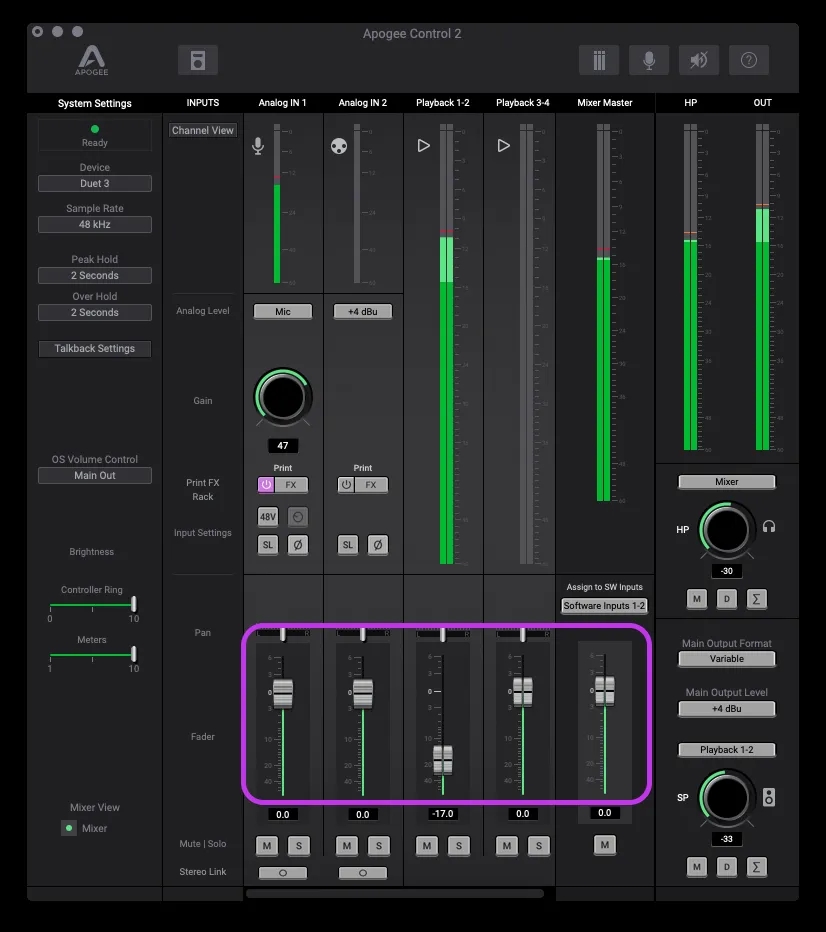Screen dimensions: 826x932
Task: Toggle Stereo Link under Analog IN 2
Action: pyautogui.click(x=362, y=873)
